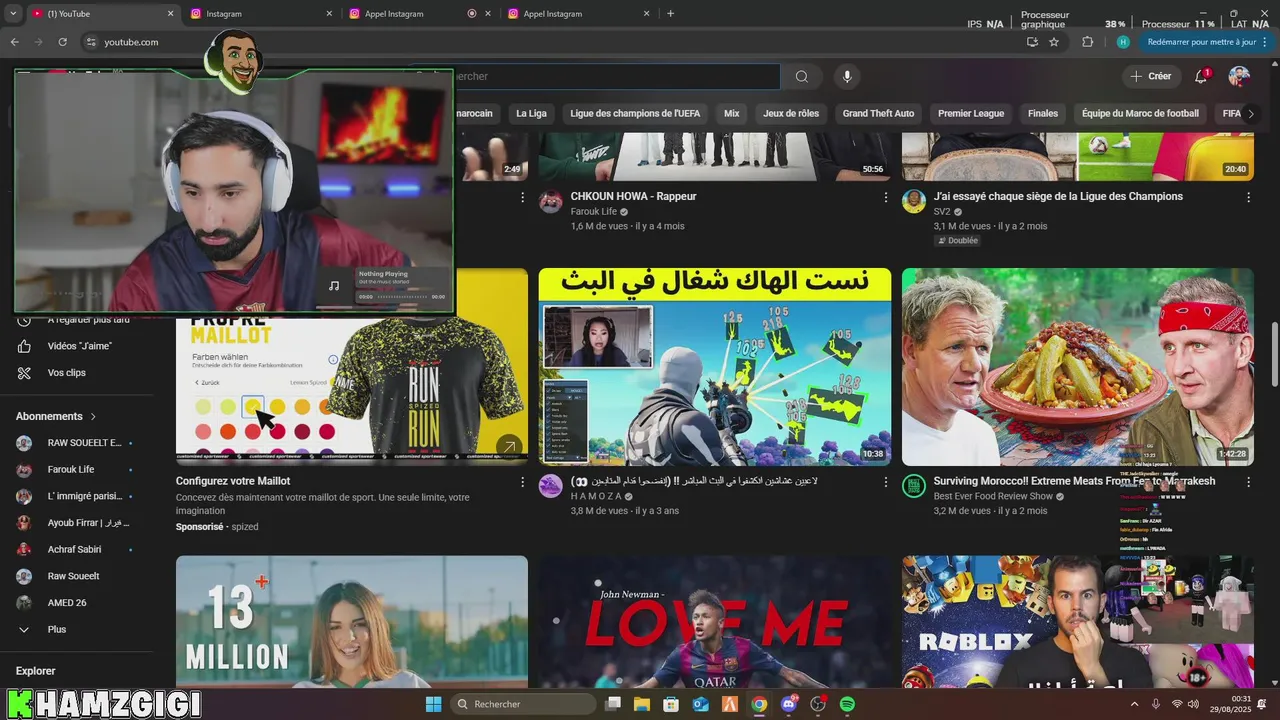Open options menu for CHKOUN HOWA video

pyautogui.click(x=885, y=197)
